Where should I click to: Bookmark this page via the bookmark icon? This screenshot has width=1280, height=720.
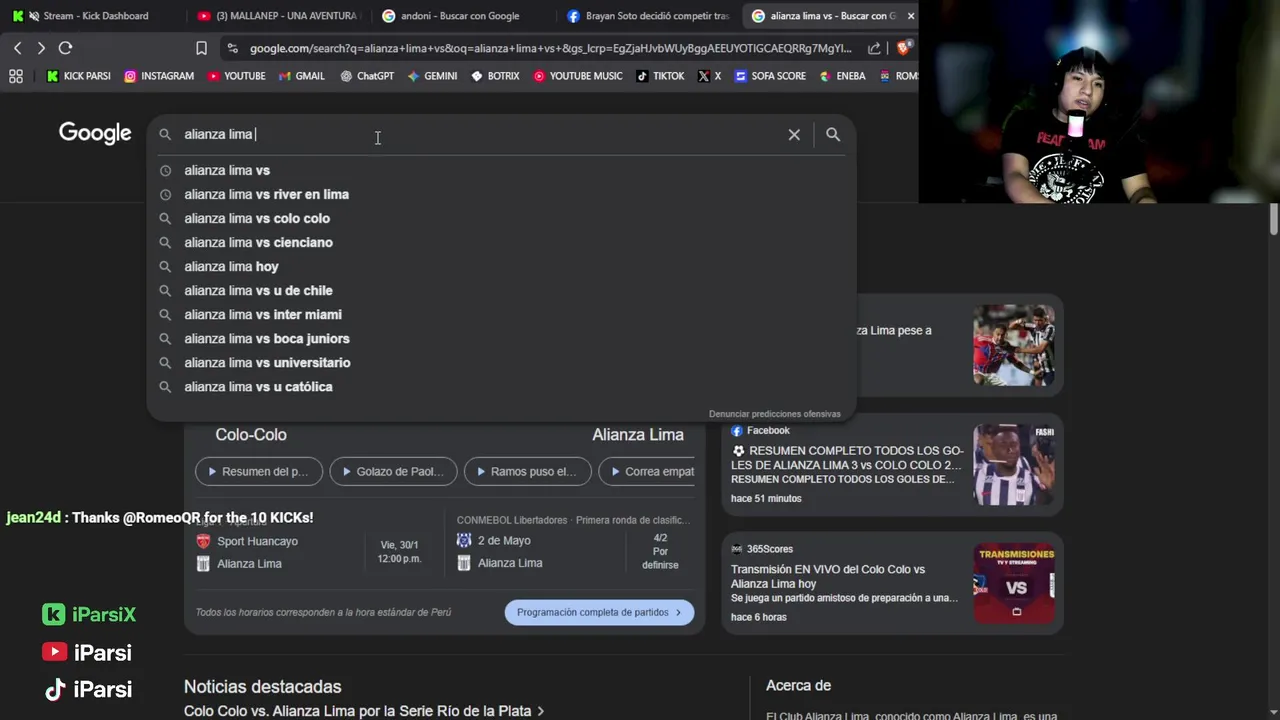pyautogui.click(x=201, y=48)
